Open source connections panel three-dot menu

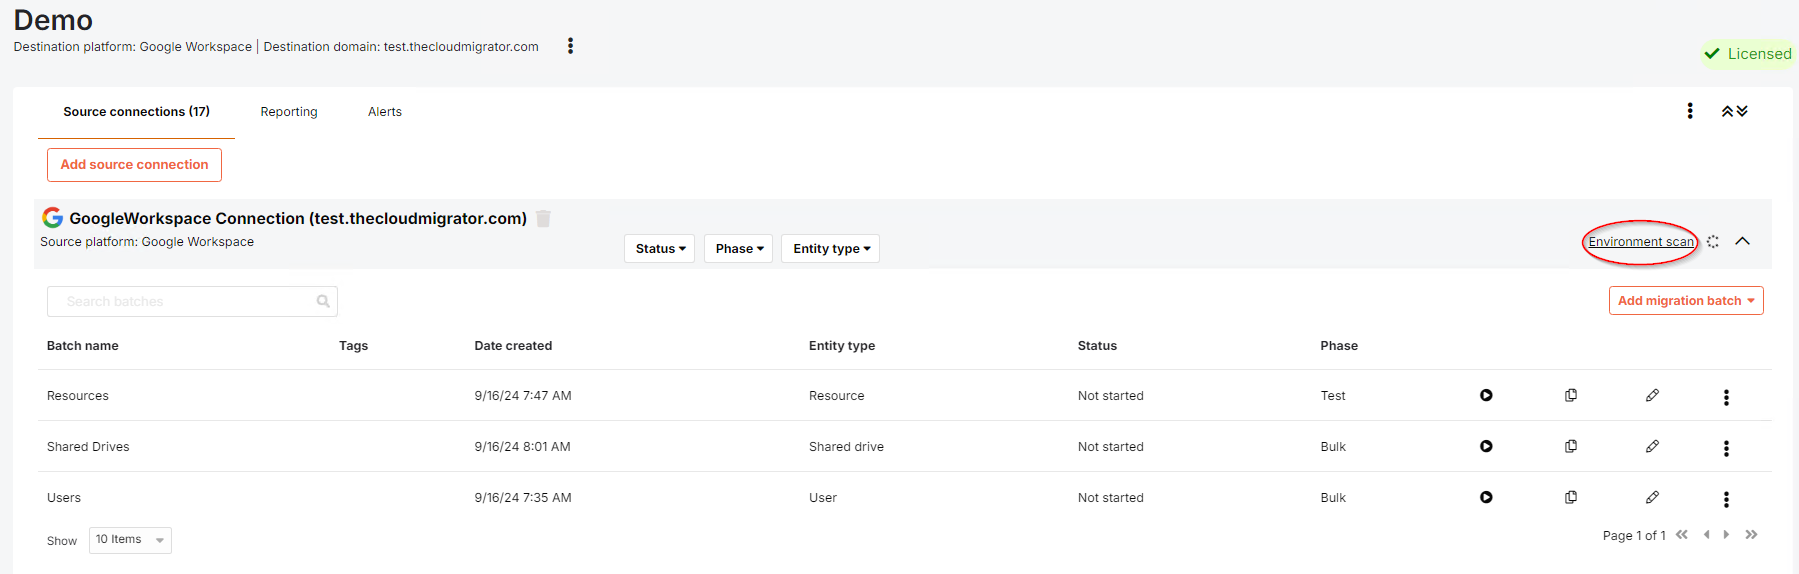coord(1690,111)
